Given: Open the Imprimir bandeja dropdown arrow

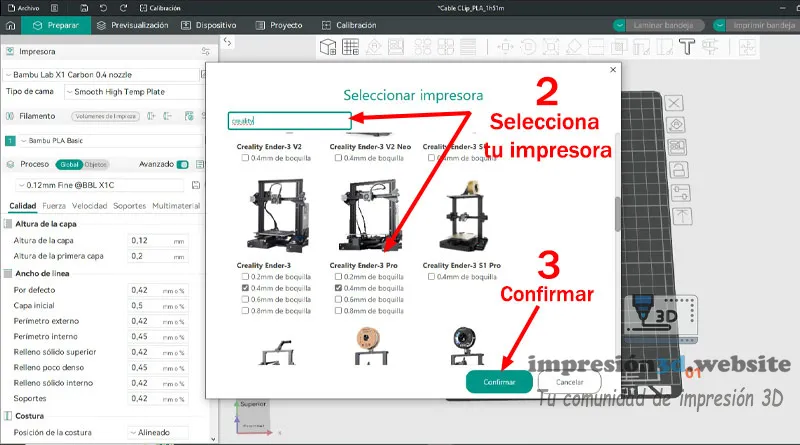Looking at the screenshot, I should pos(719,25).
